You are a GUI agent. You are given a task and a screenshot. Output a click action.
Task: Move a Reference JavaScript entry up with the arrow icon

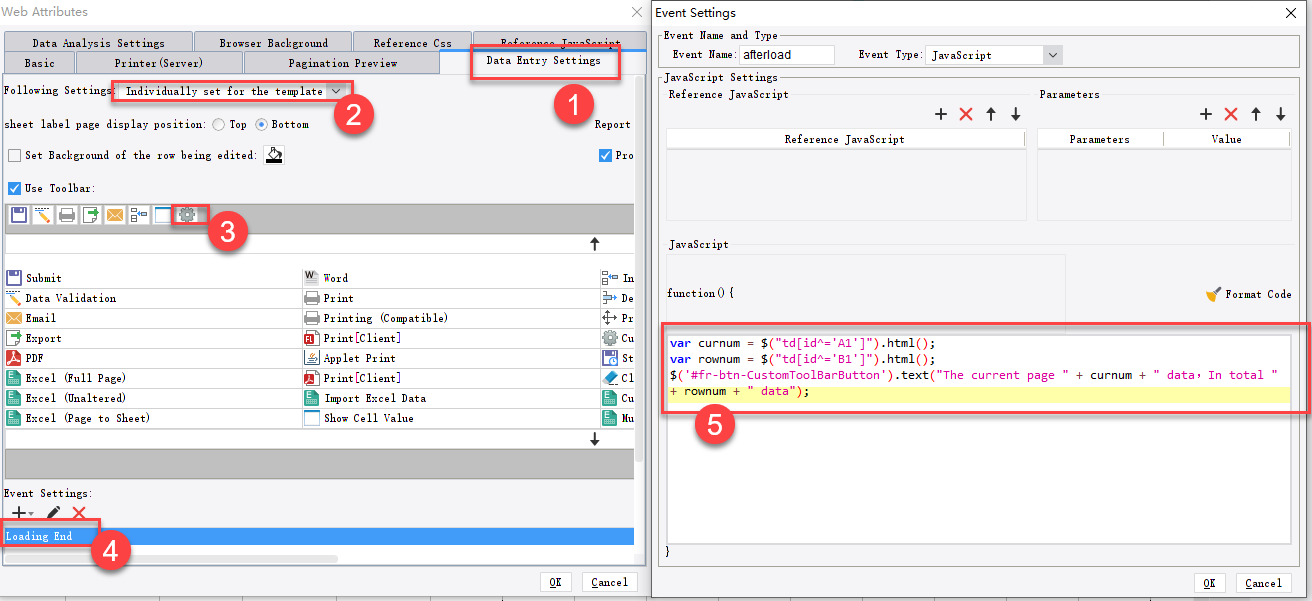pos(990,114)
